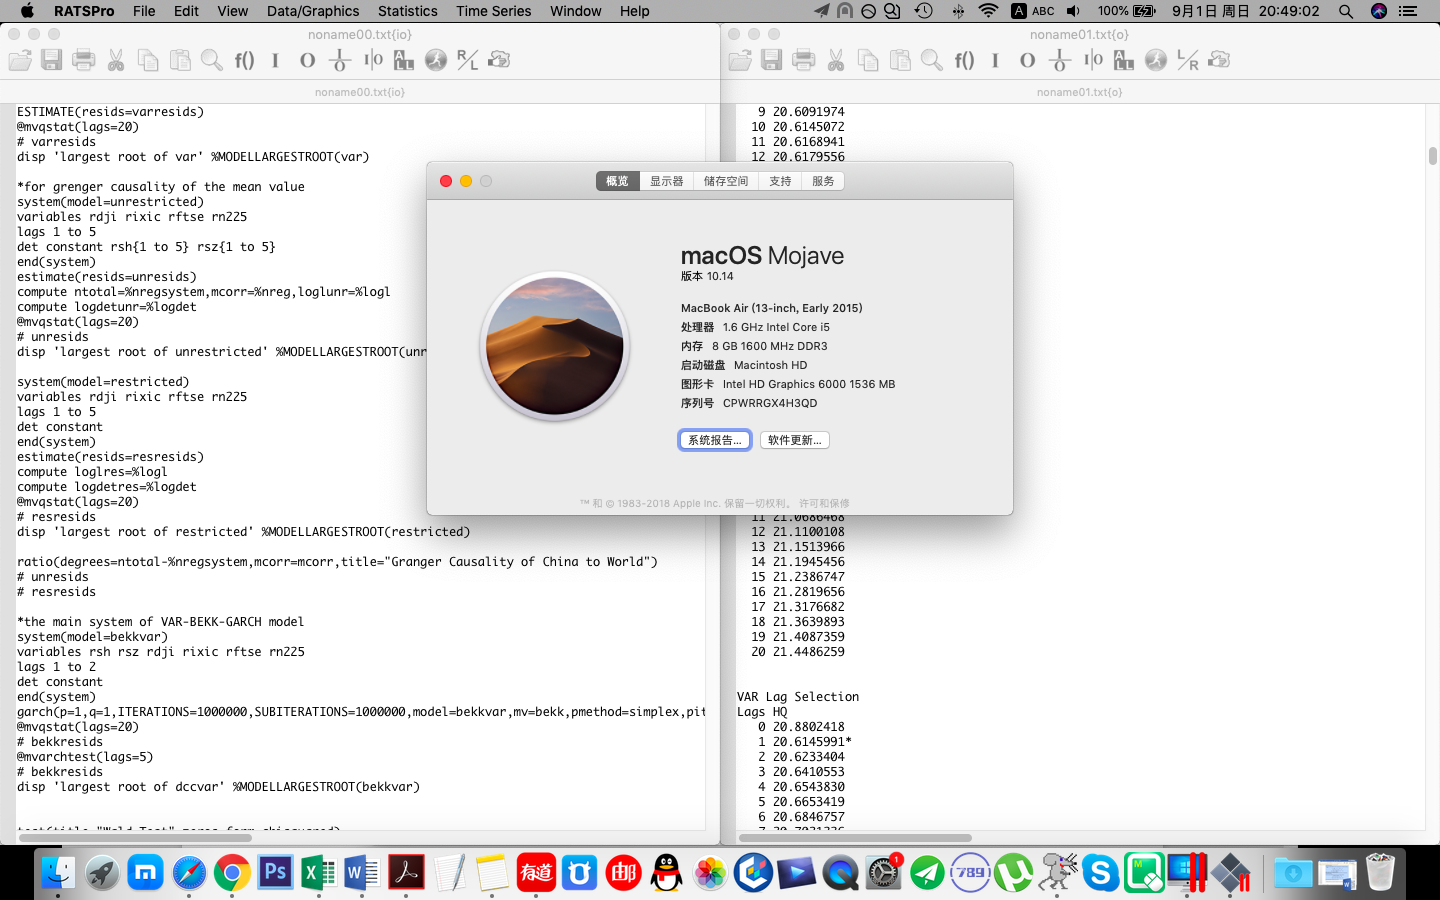The image size is (1440, 900).
Task: Click the f() function wizard icon in left window
Action: coord(244,60)
